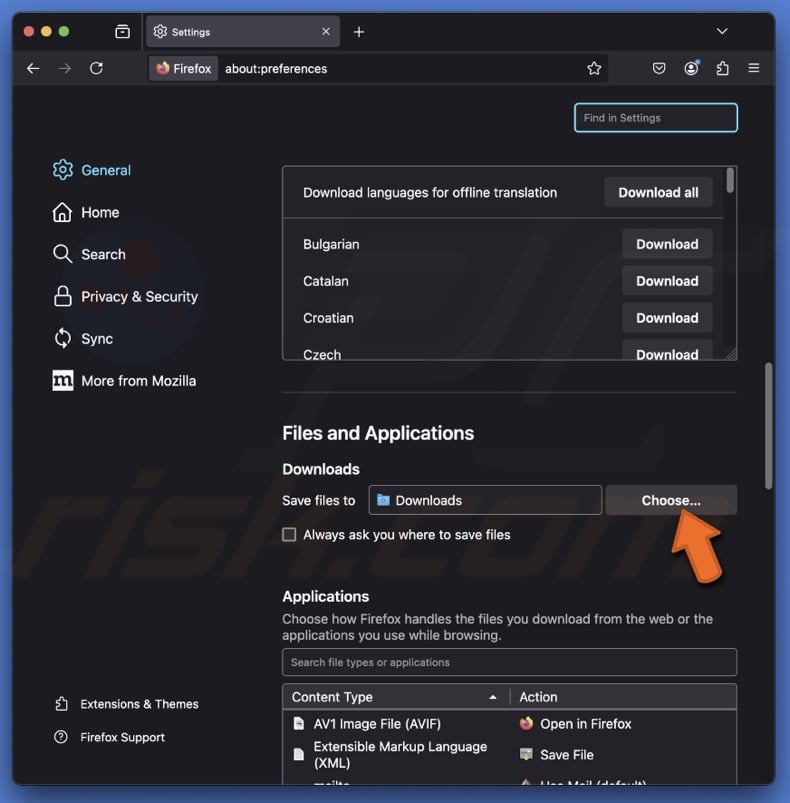
Task: Select the Extensible Markup Language (XML) row
Action: coord(509,754)
